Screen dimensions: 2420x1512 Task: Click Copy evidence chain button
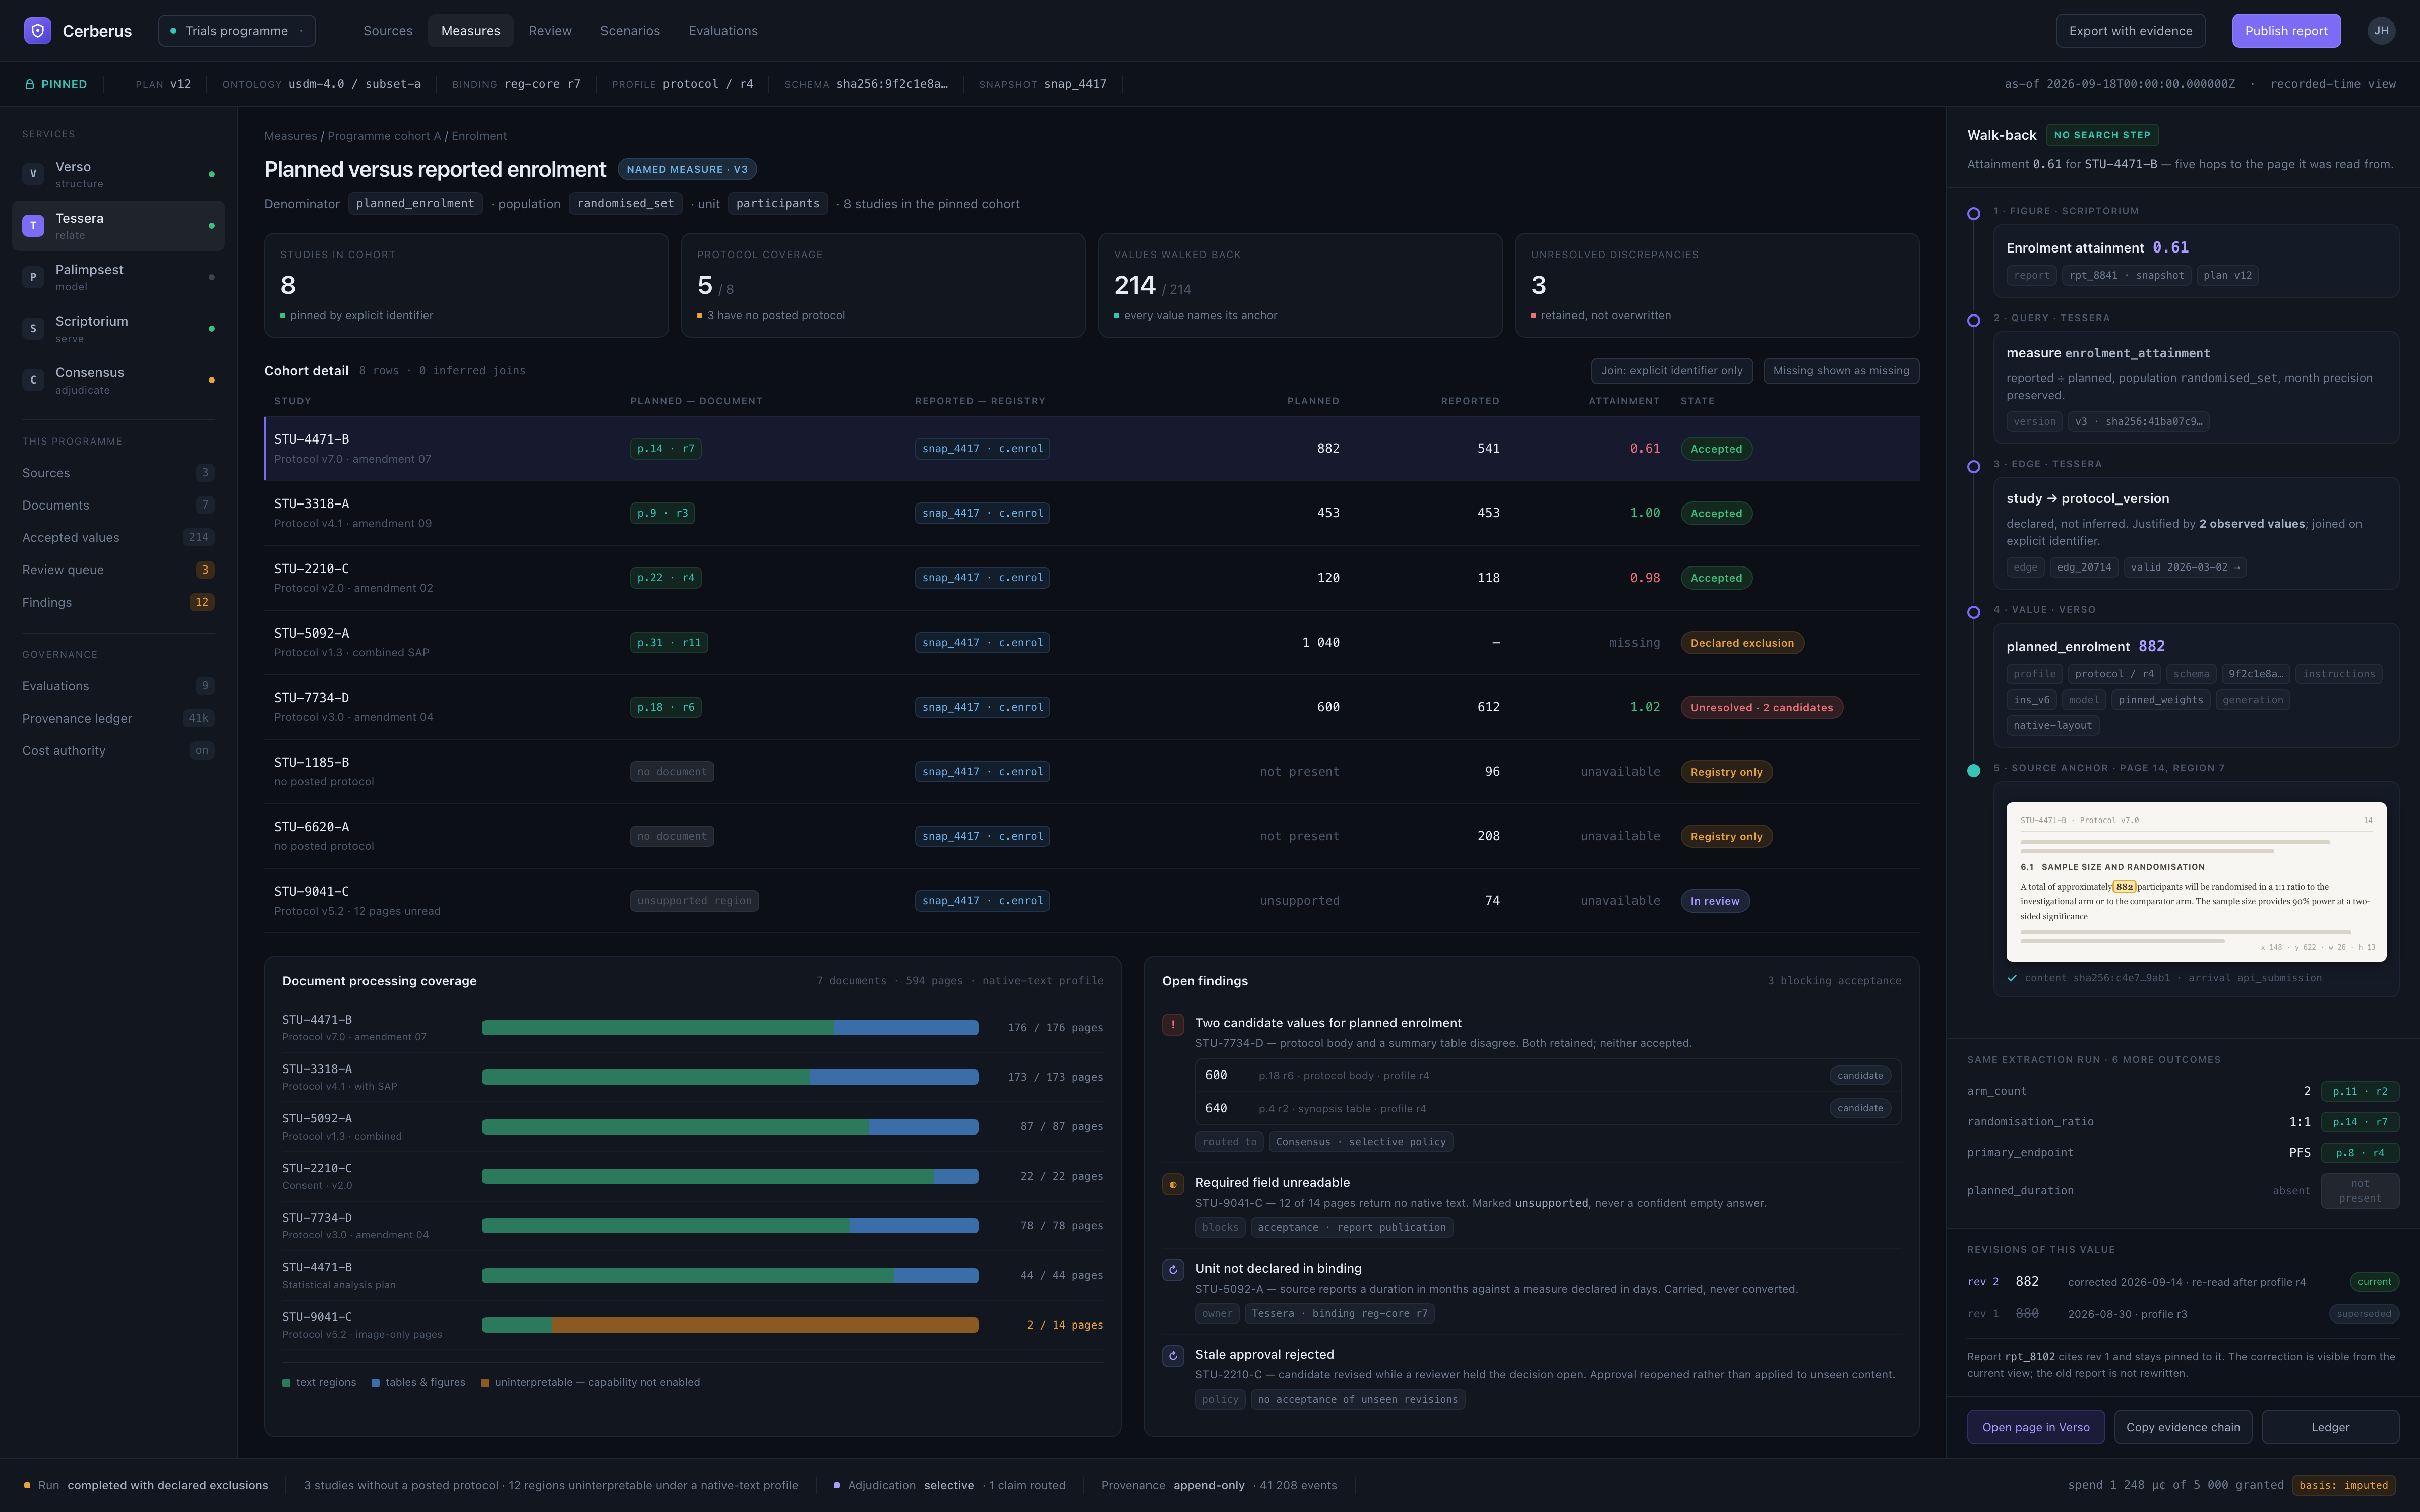click(x=2183, y=1427)
